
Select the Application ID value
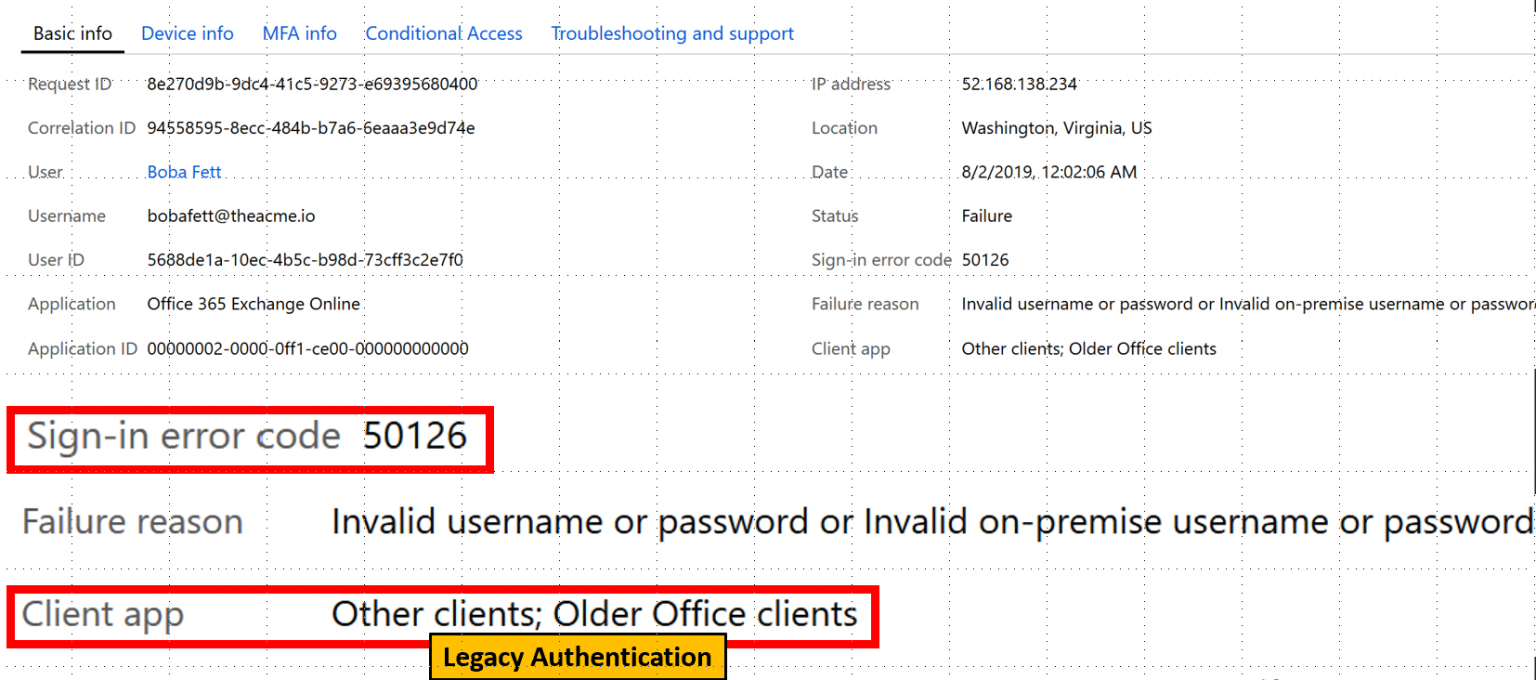click(x=307, y=348)
